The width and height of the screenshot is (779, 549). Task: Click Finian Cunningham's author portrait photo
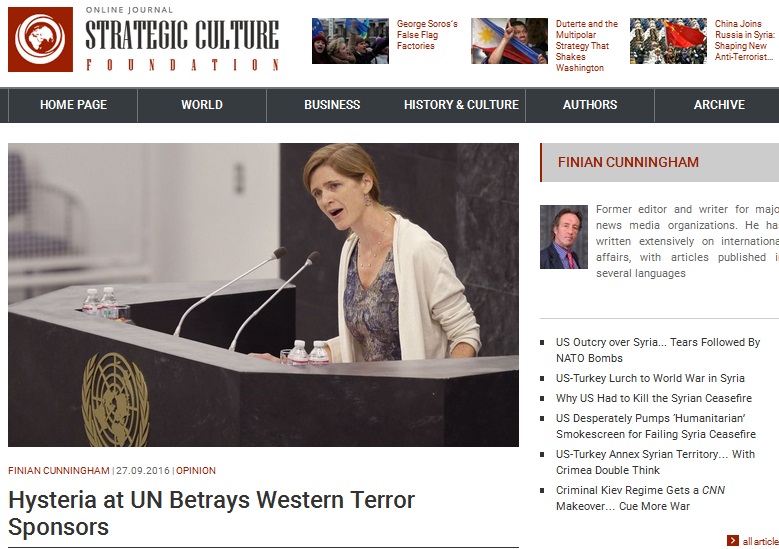(564, 237)
